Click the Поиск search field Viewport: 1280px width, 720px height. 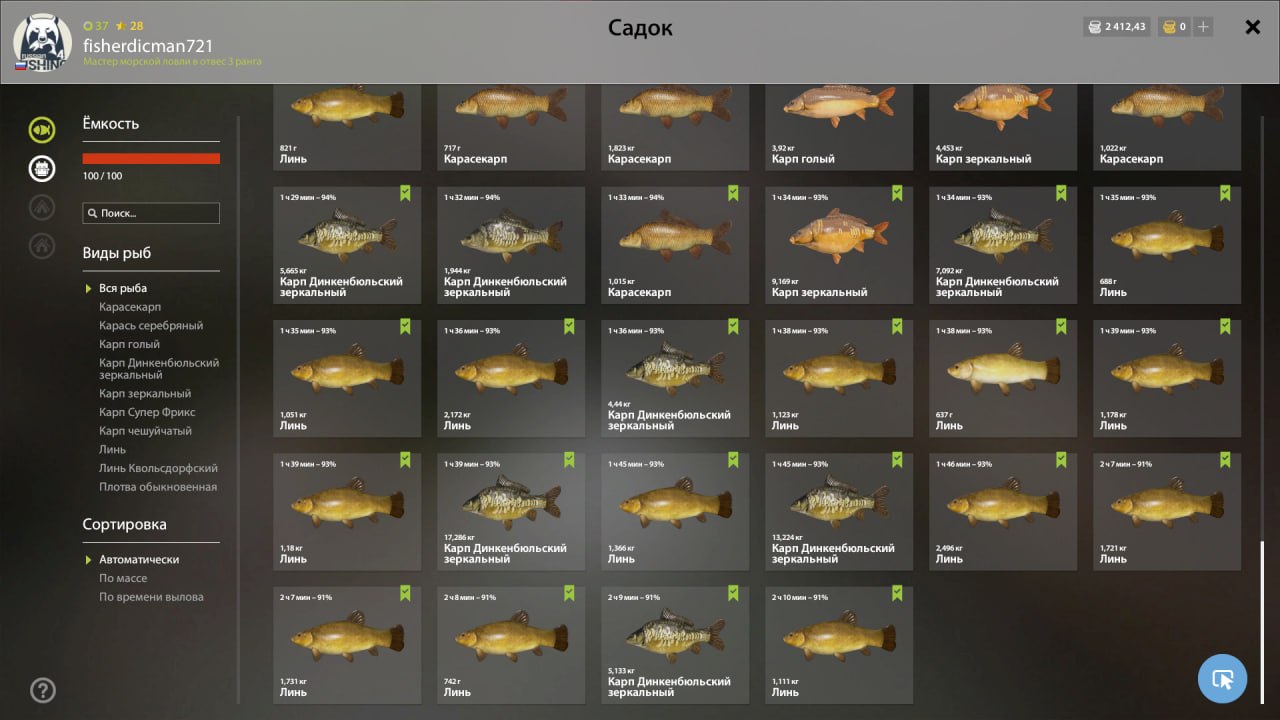151,213
